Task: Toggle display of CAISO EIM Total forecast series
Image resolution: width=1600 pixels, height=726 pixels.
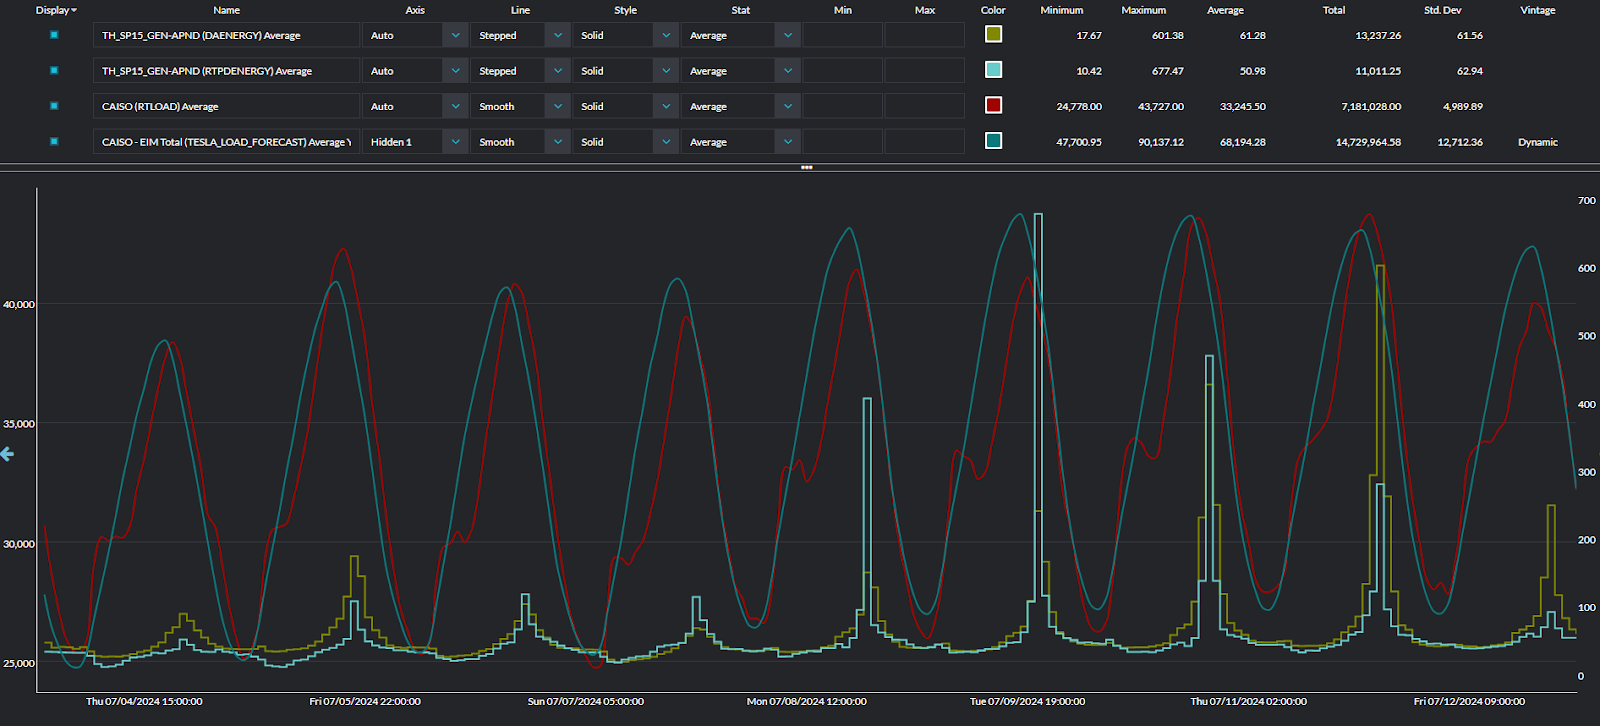Action: point(54,141)
